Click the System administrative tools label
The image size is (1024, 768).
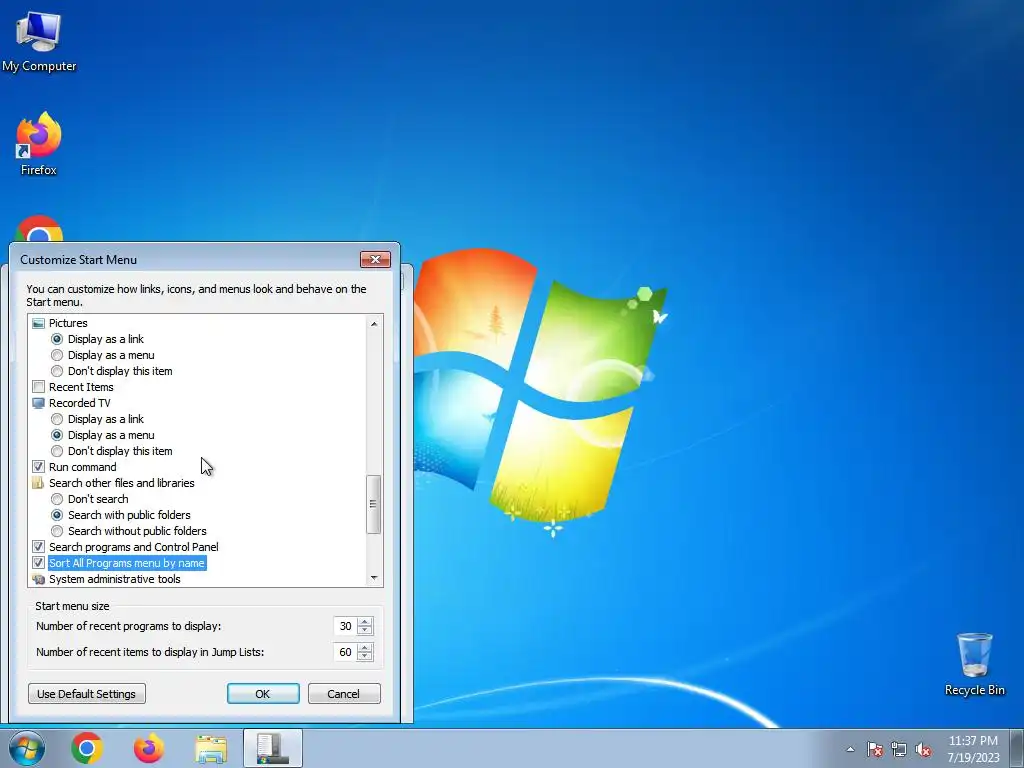coord(115,579)
